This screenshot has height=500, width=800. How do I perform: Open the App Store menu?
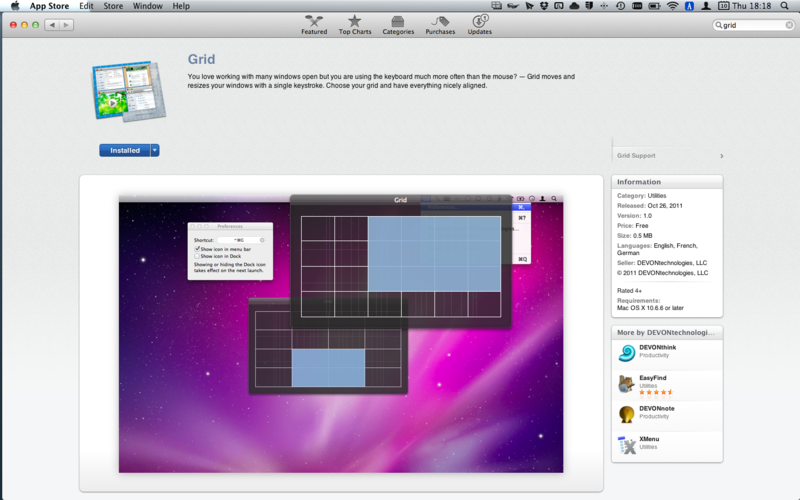tap(49, 6)
